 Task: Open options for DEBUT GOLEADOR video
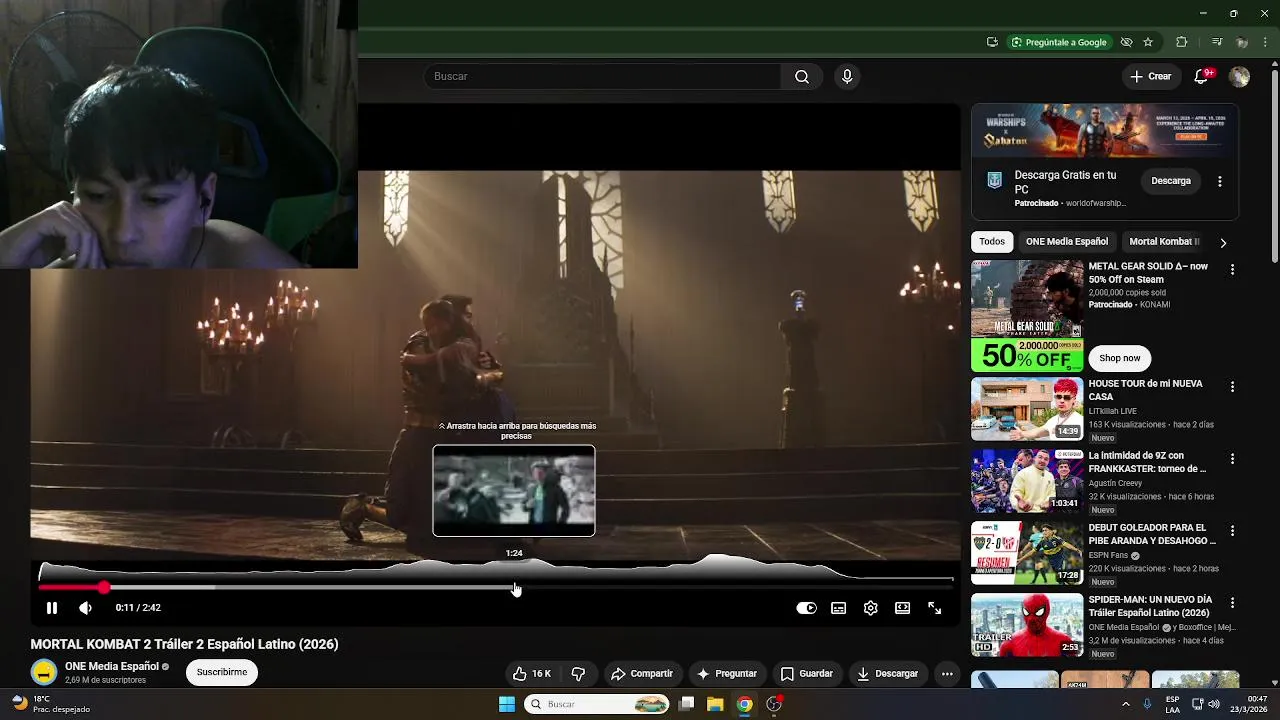pyautogui.click(x=1232, y=531)
